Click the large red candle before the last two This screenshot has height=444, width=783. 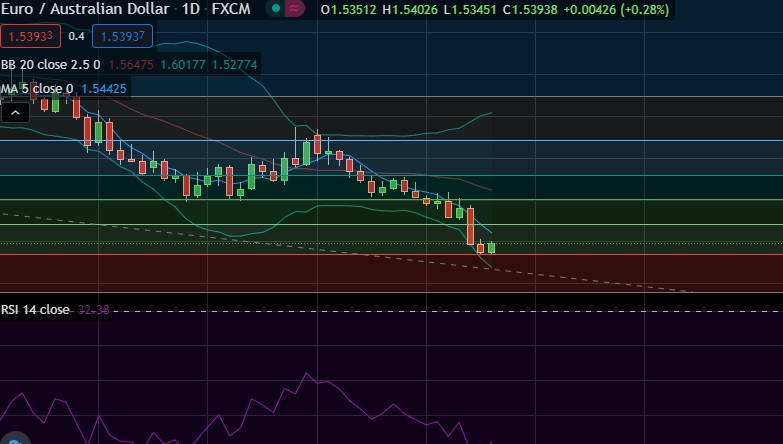(470, 226)
